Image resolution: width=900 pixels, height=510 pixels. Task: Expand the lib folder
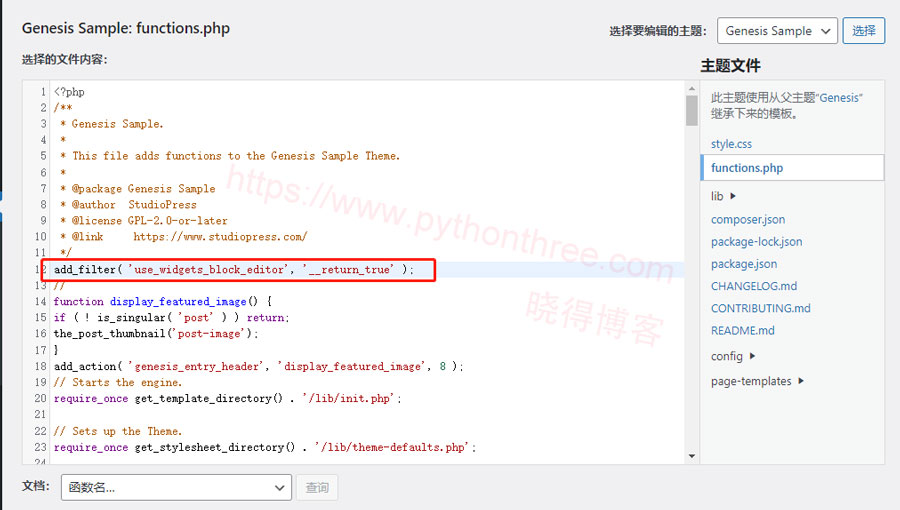click(723, 196)
